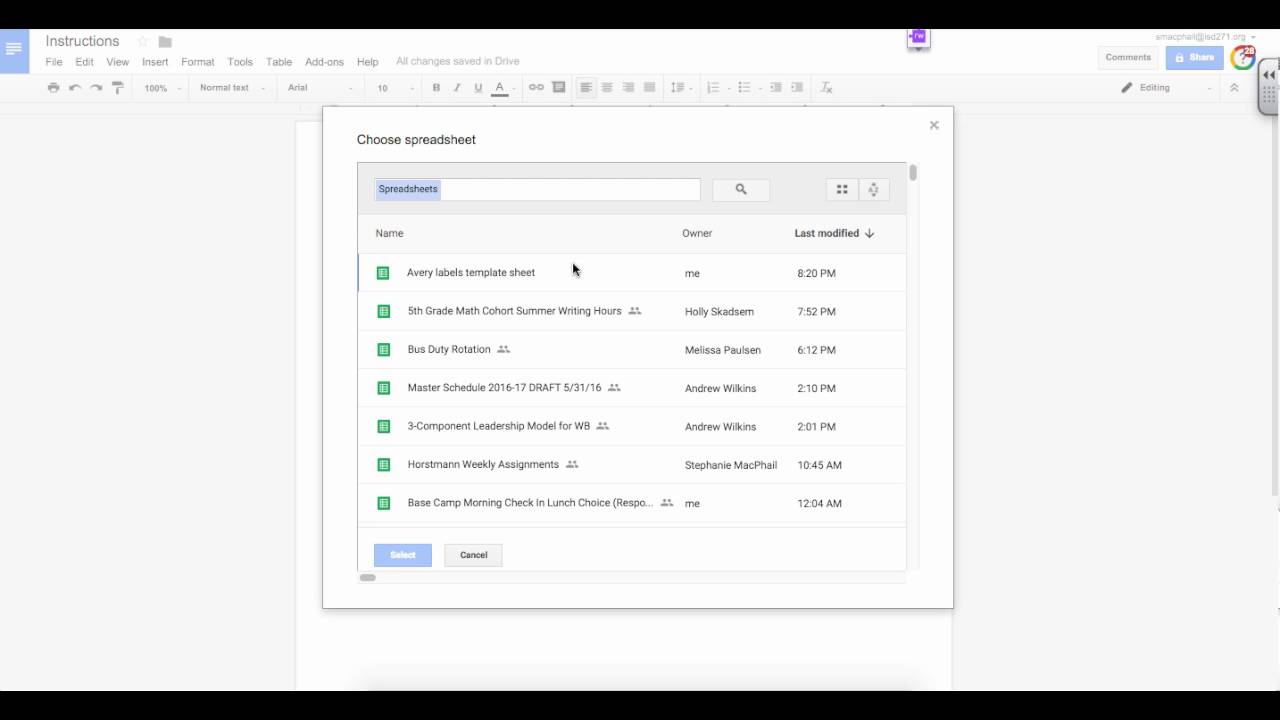Click the Select button in the dialog
The height and width of the screenshot is (720, 1280).
(403, 555)
